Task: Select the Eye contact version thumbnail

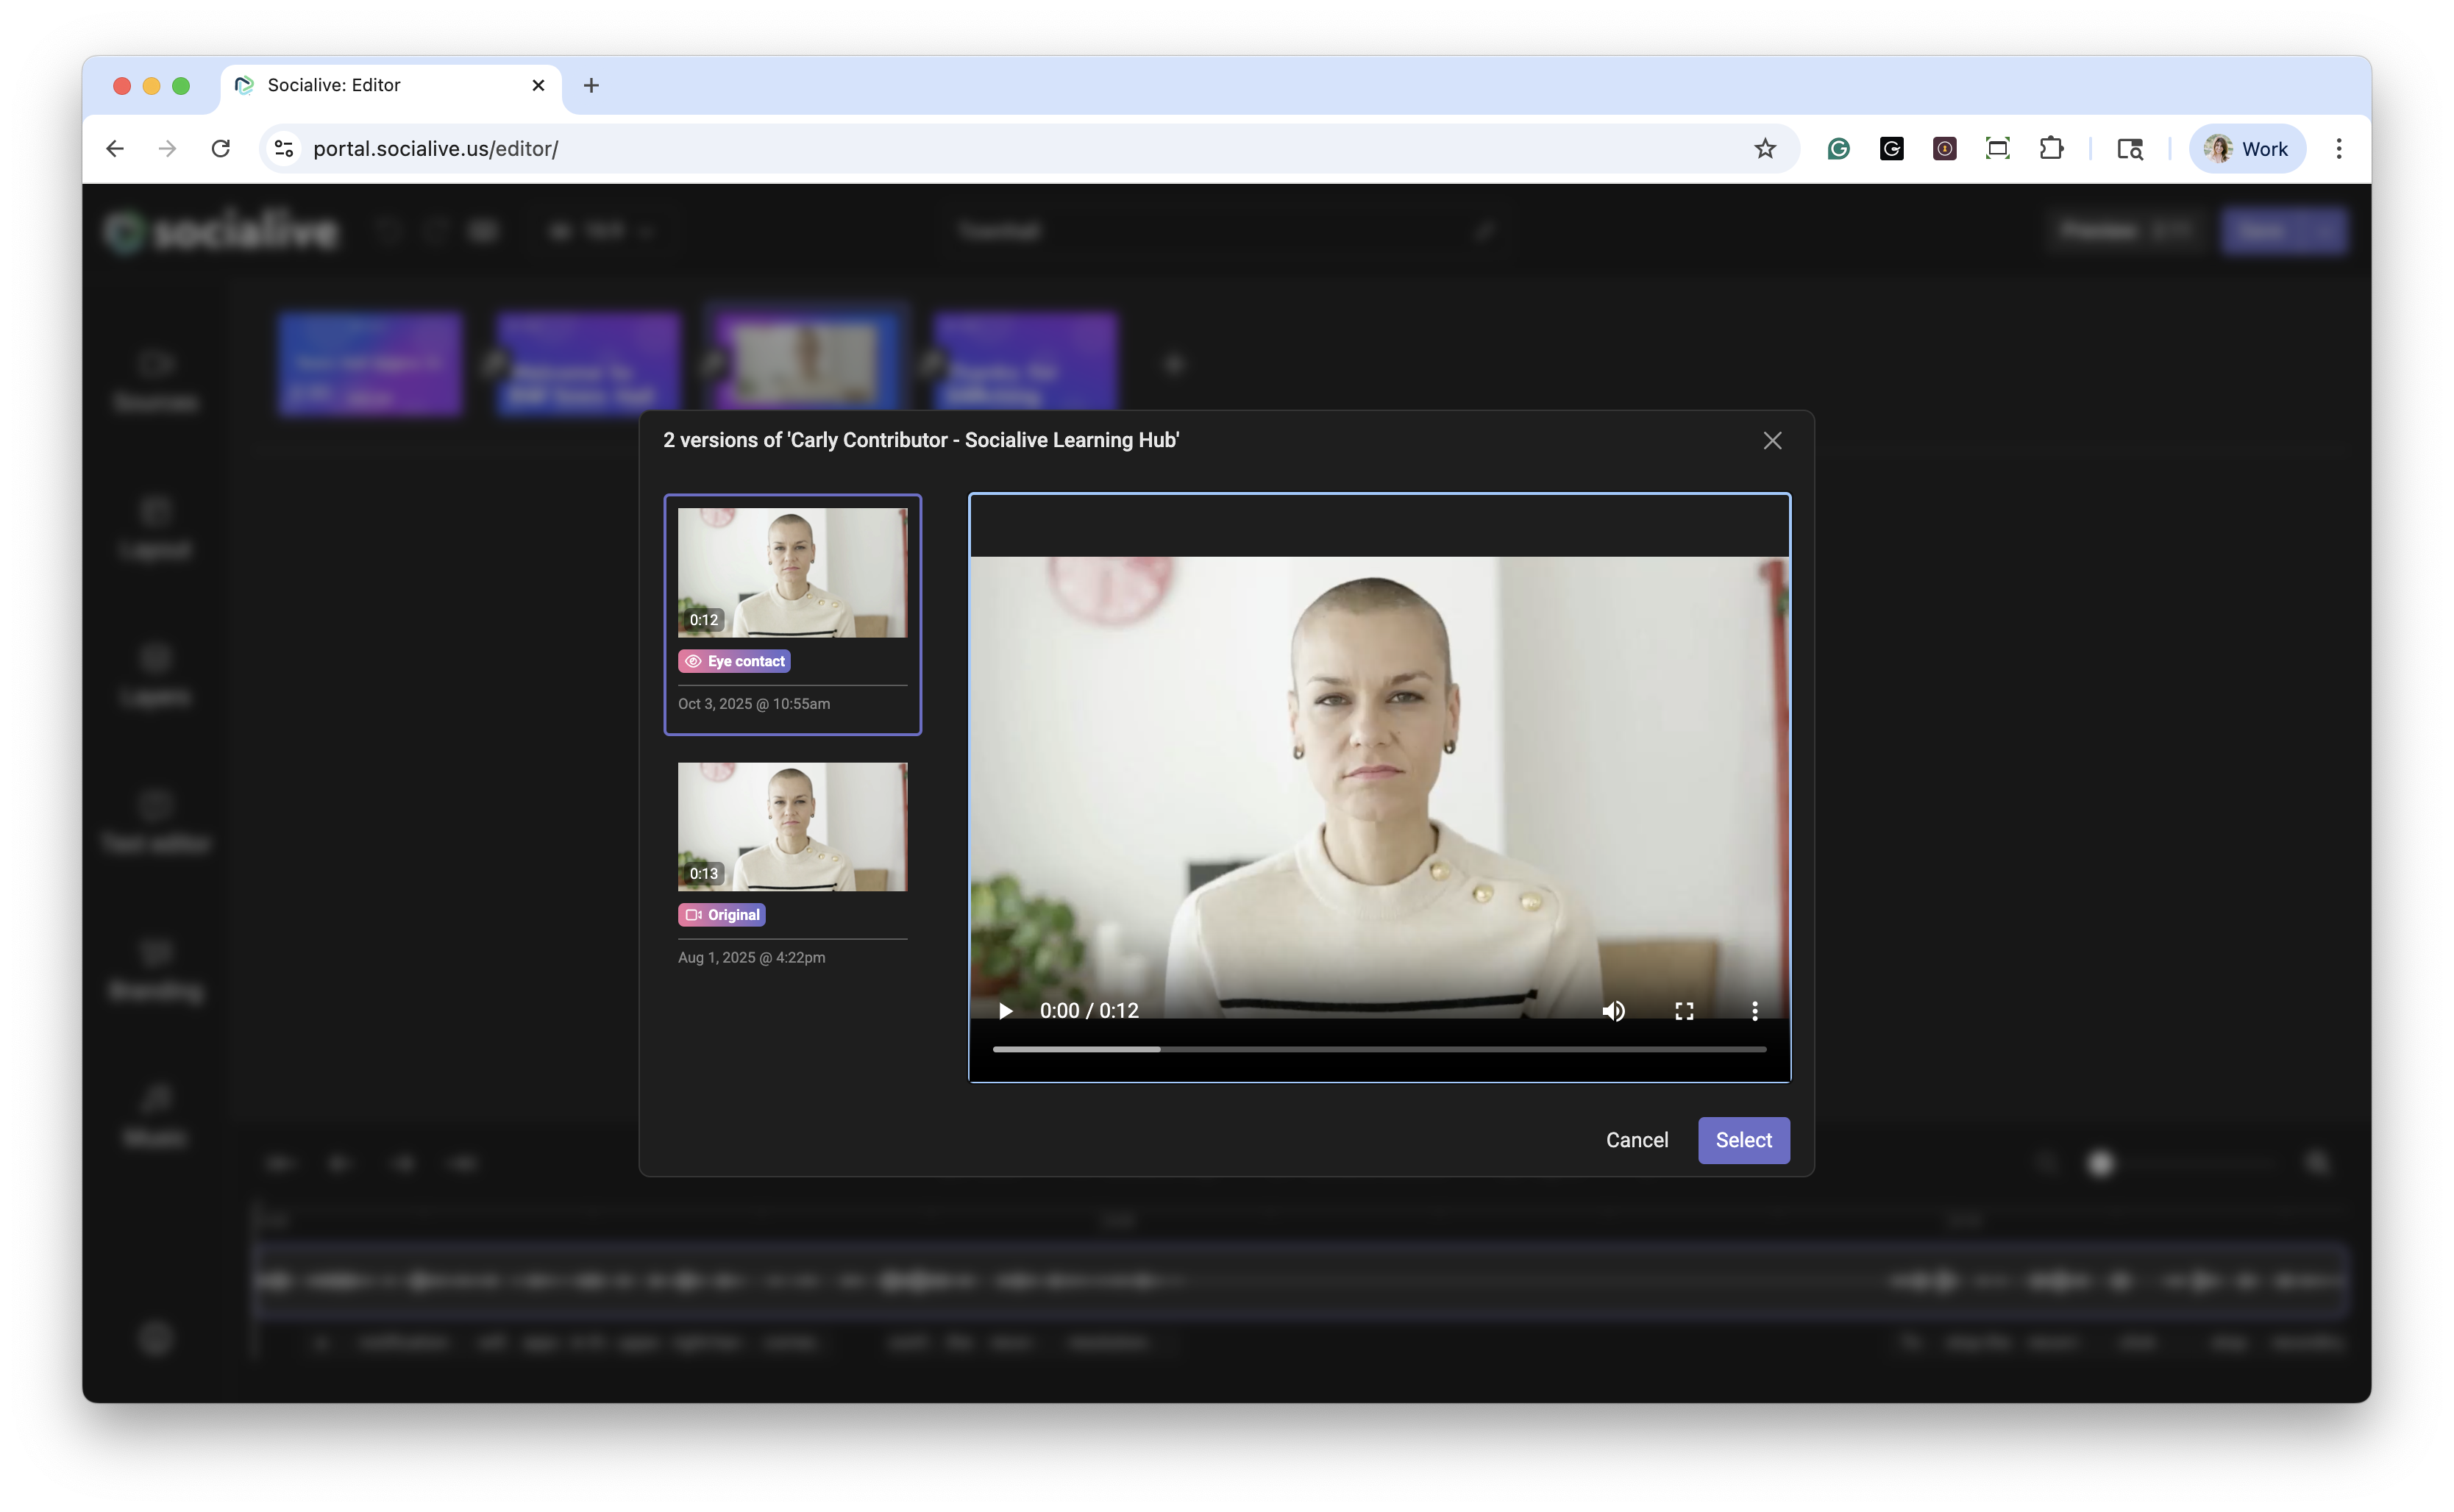Action: (x=792, y=572)
